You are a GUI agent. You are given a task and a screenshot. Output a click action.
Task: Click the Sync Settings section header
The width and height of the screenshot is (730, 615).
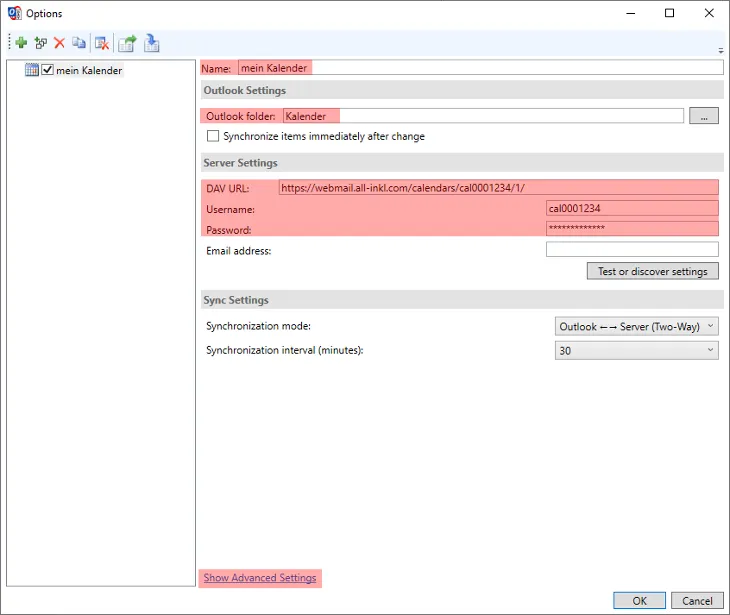462,300
